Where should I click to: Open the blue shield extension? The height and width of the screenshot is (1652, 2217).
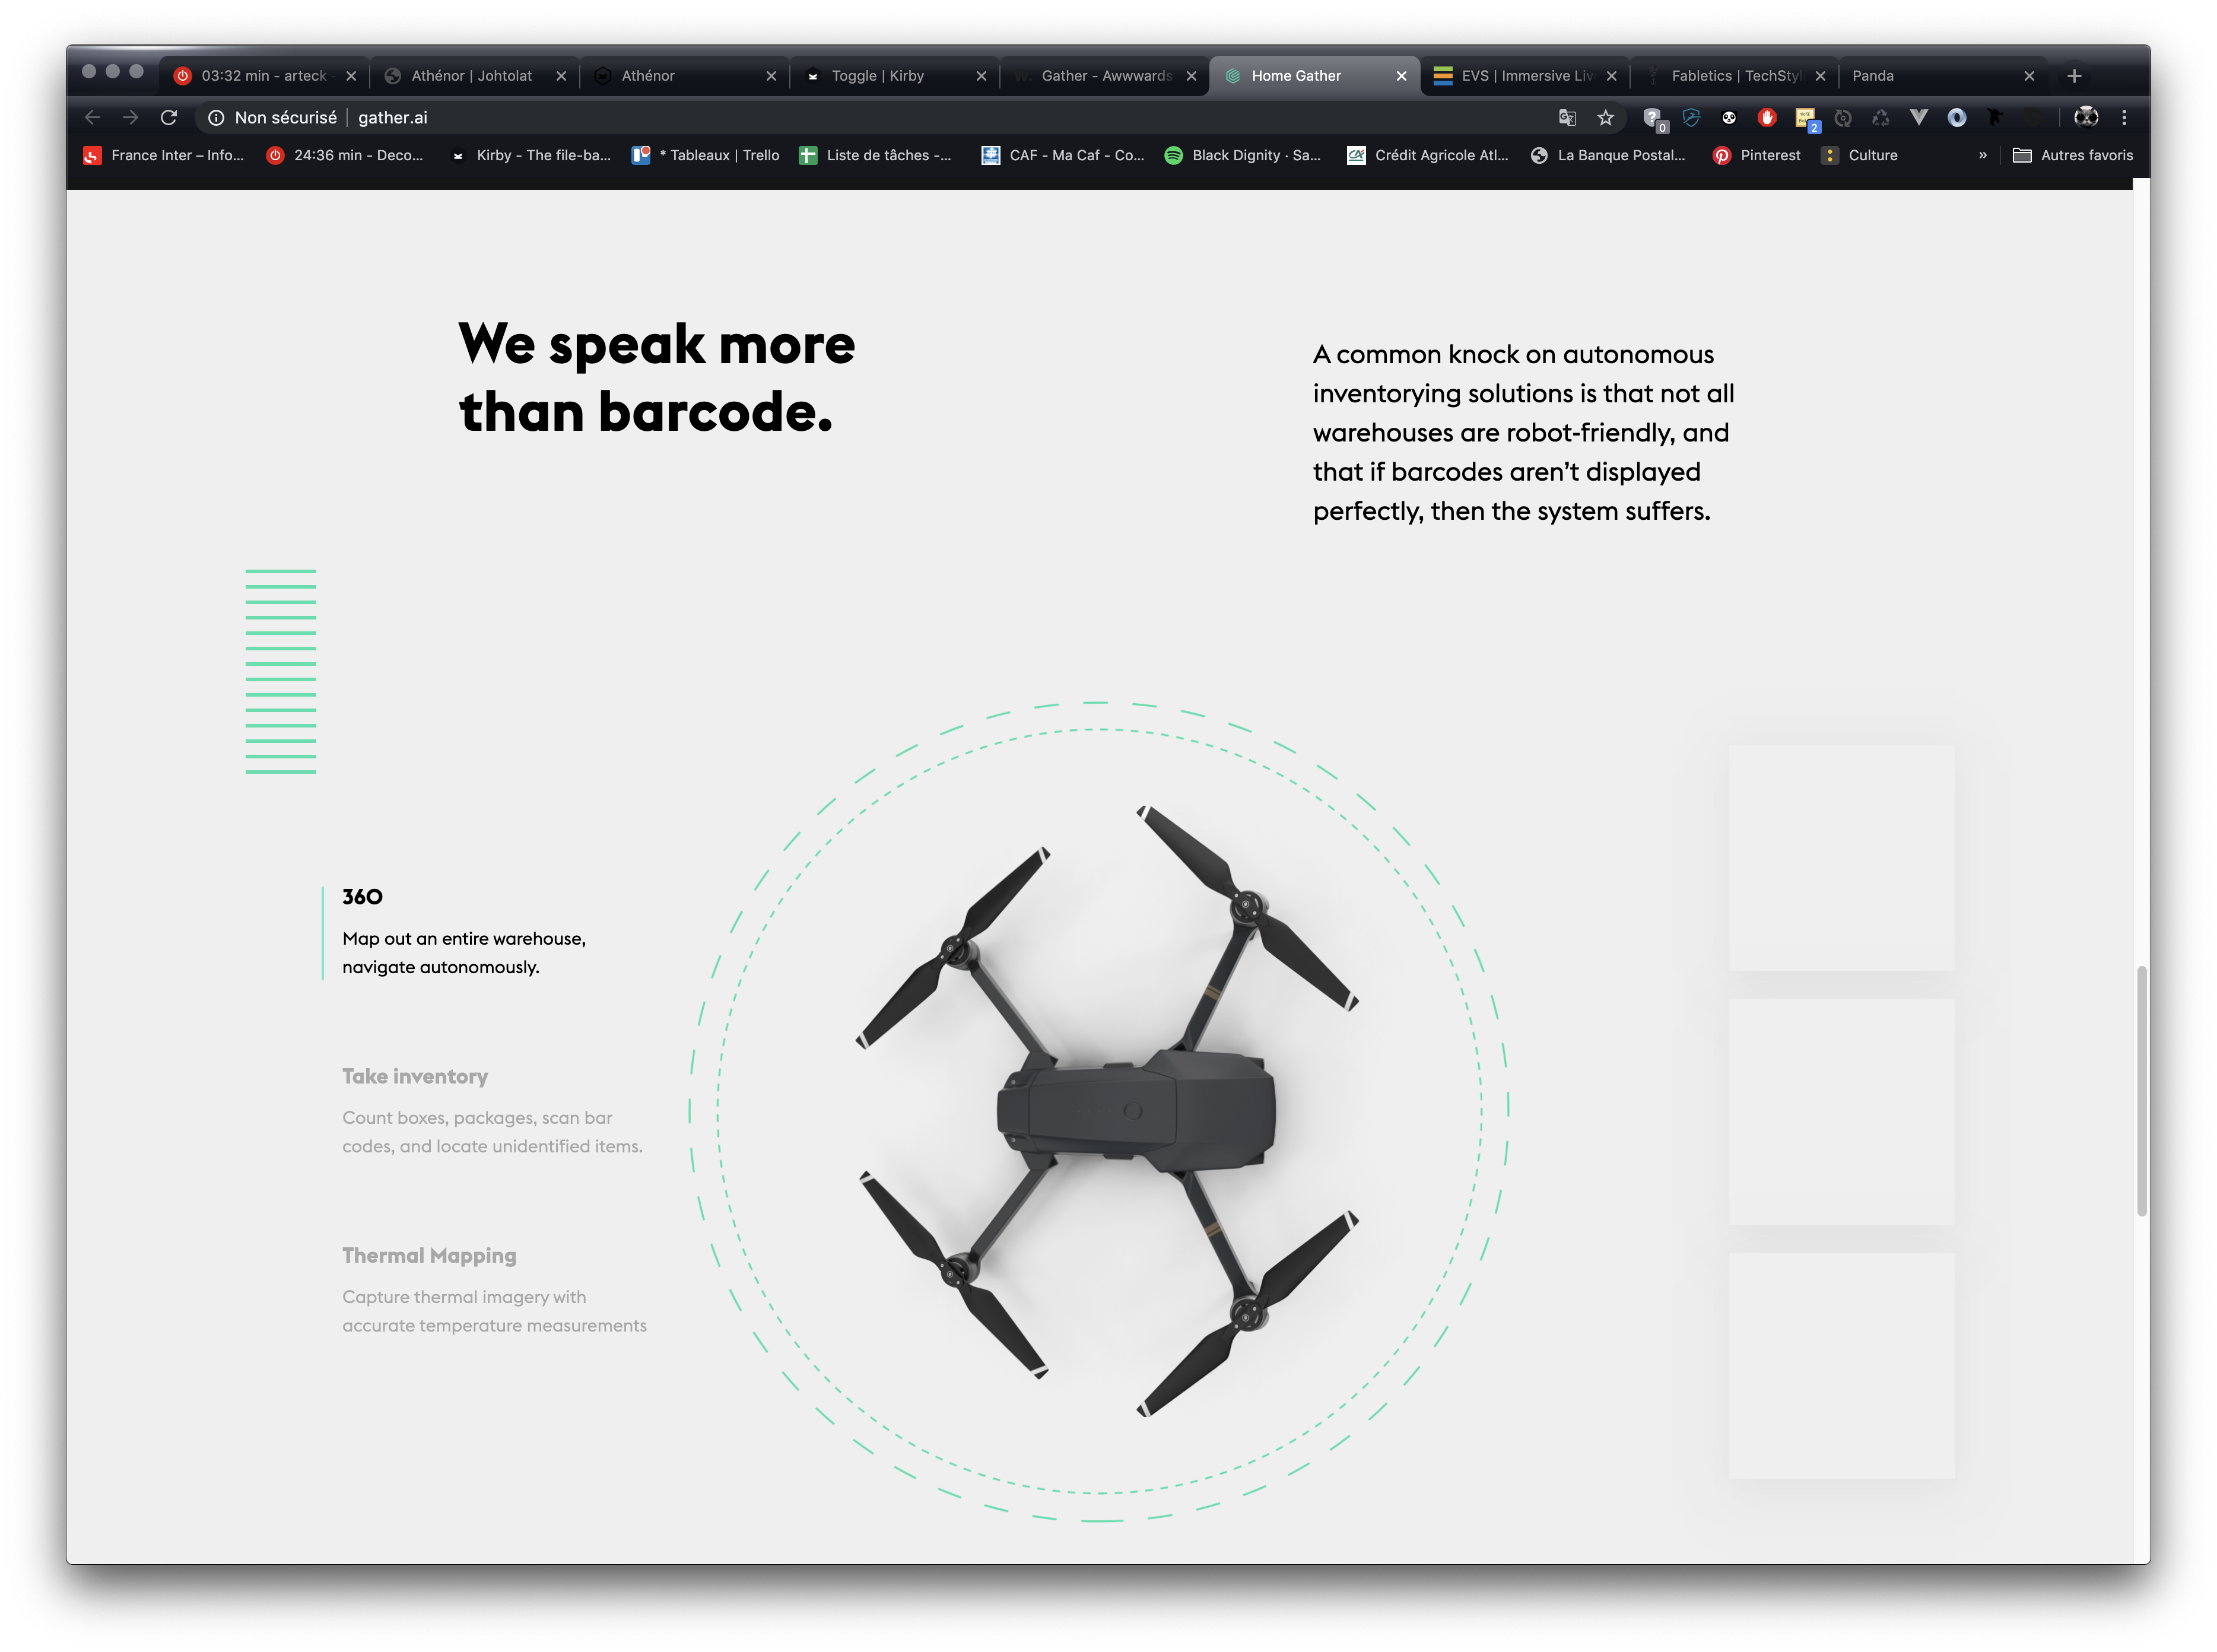tap(1691, 117)
